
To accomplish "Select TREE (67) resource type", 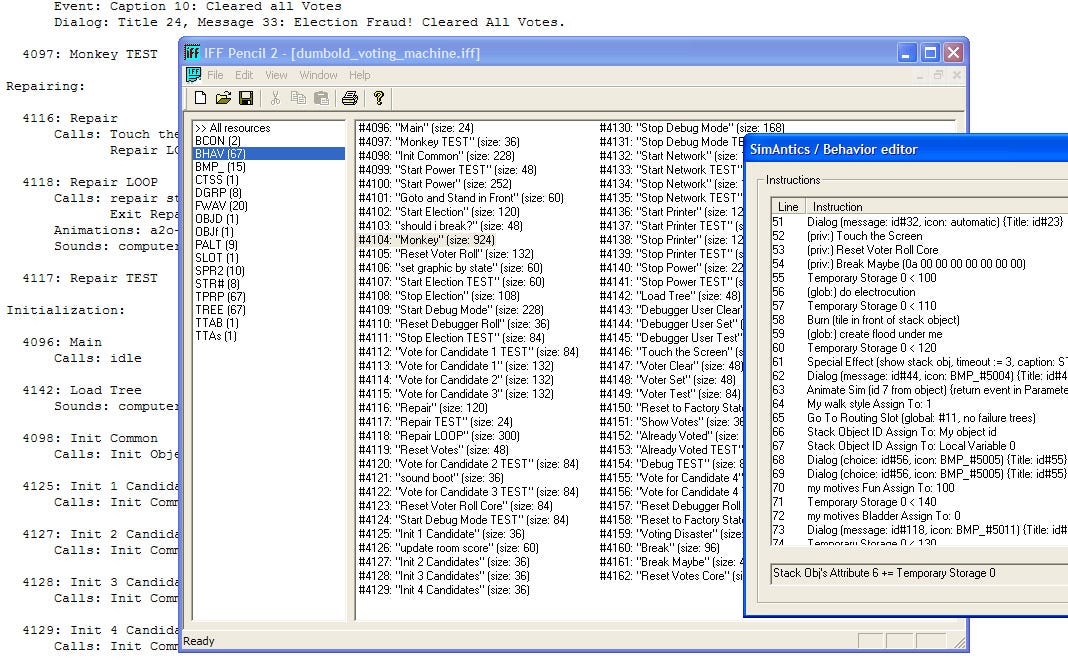I will (220, 309).
